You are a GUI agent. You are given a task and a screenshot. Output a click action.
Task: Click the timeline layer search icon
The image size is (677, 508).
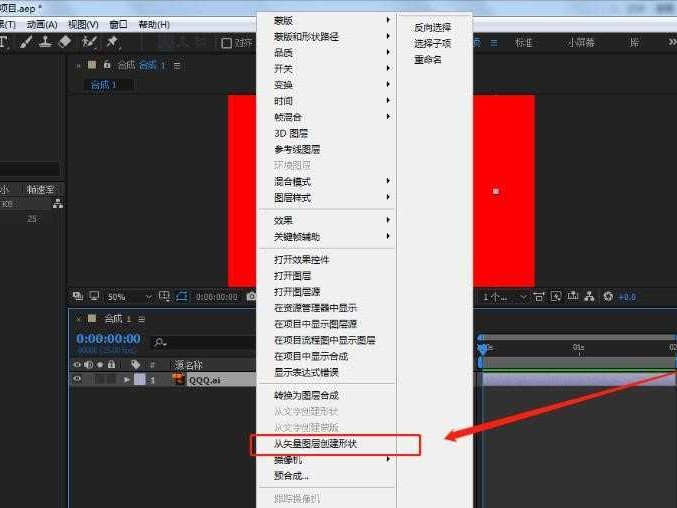pos(160,343)
